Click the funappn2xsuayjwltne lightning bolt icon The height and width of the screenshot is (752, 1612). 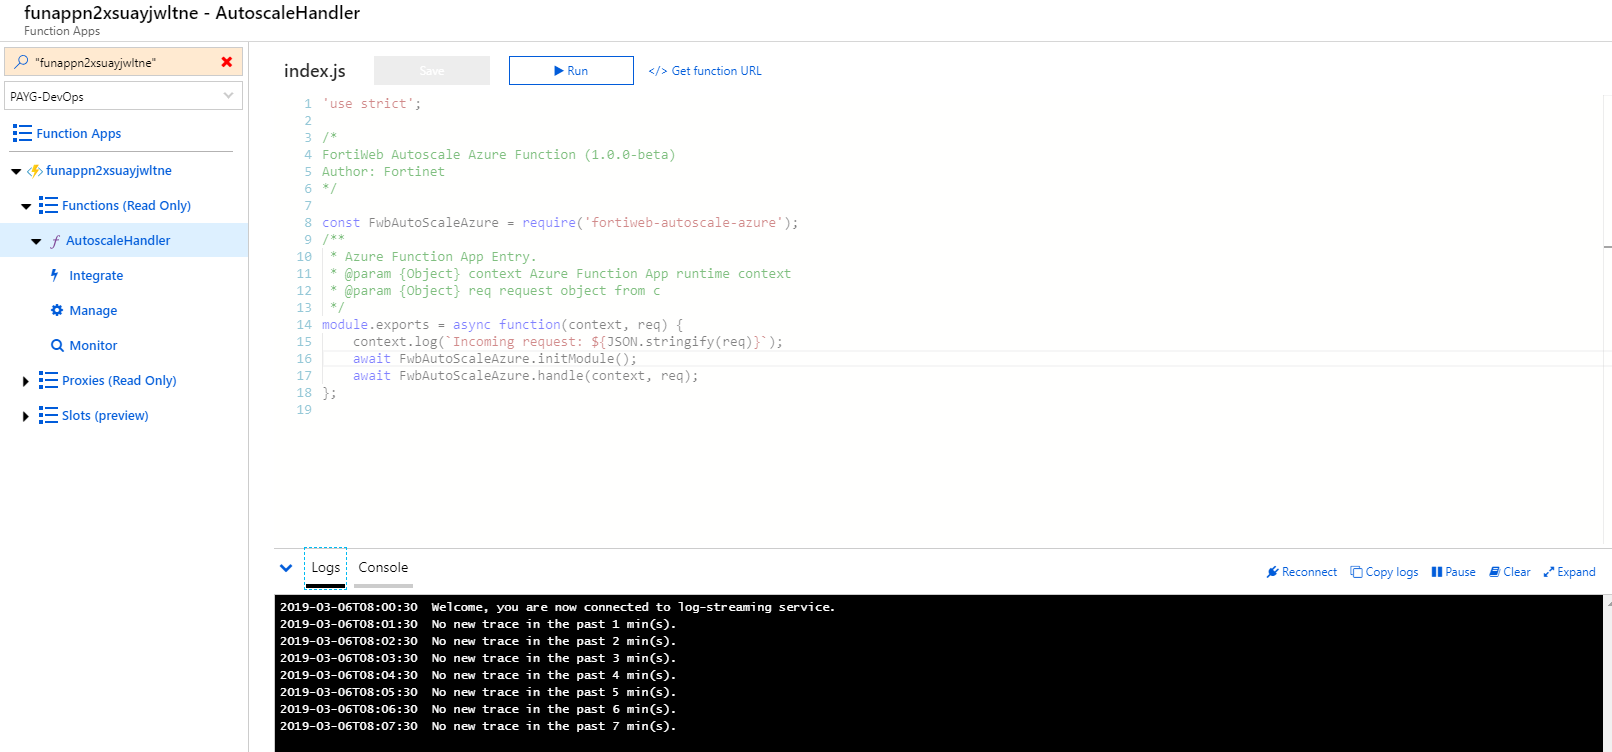[x=35, y=171]
